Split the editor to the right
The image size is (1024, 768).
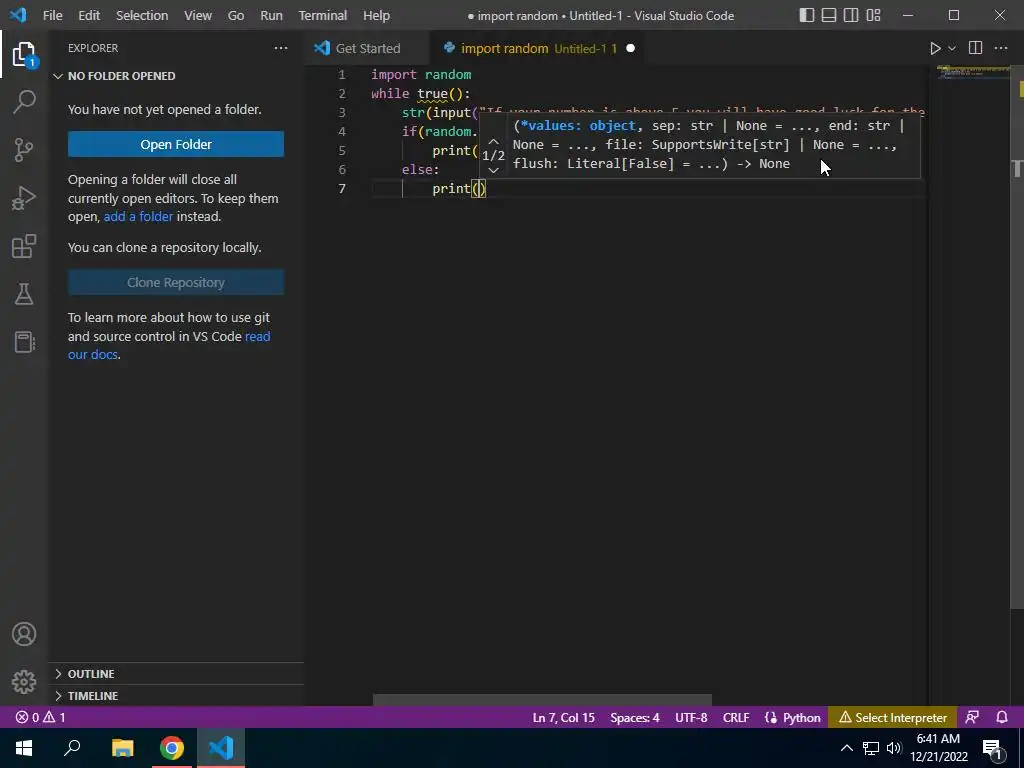click(975, 48)
